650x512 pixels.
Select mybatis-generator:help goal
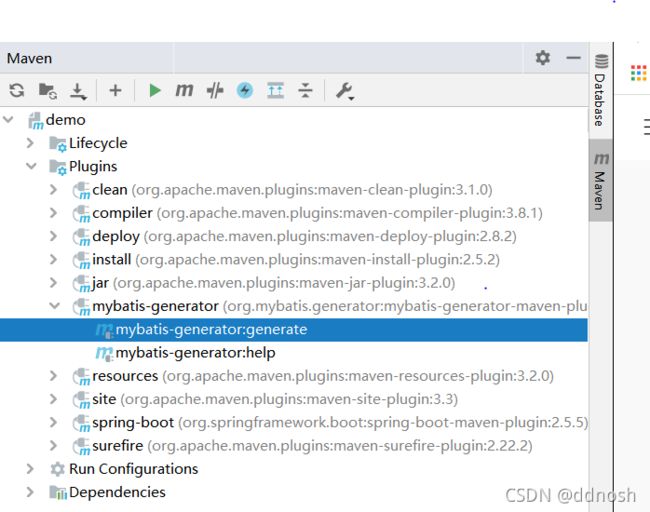pyautogui.click(x=195, y=353)
